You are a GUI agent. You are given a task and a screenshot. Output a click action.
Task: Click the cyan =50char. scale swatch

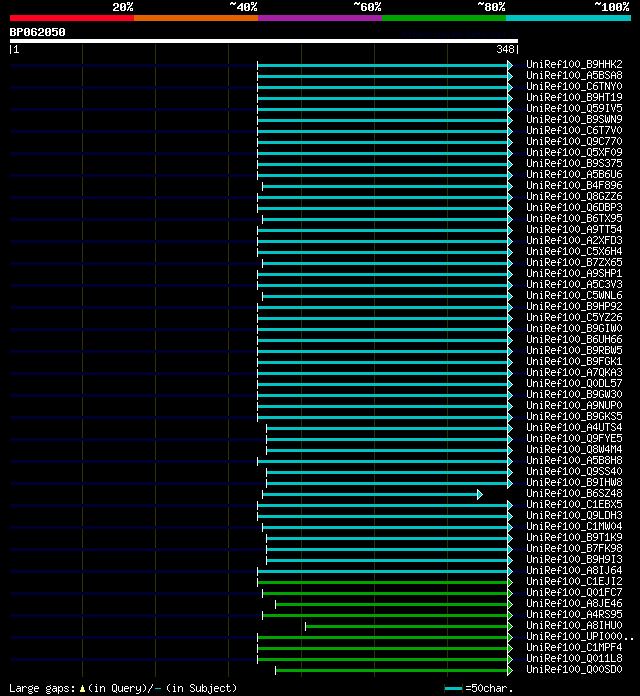(454, 688)
